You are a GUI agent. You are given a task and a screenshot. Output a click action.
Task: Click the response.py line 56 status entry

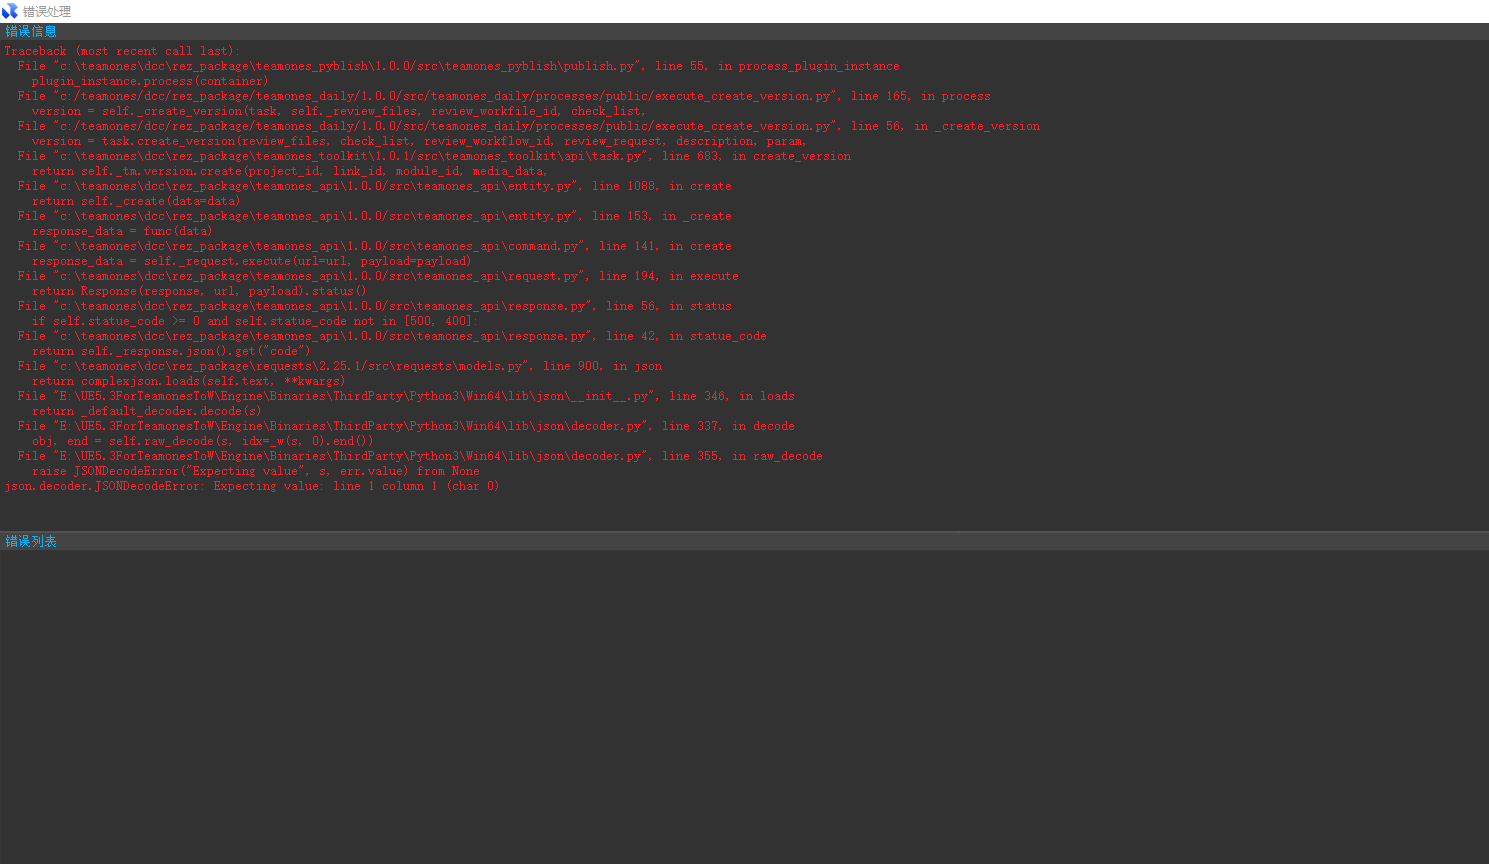coord(374,306)
